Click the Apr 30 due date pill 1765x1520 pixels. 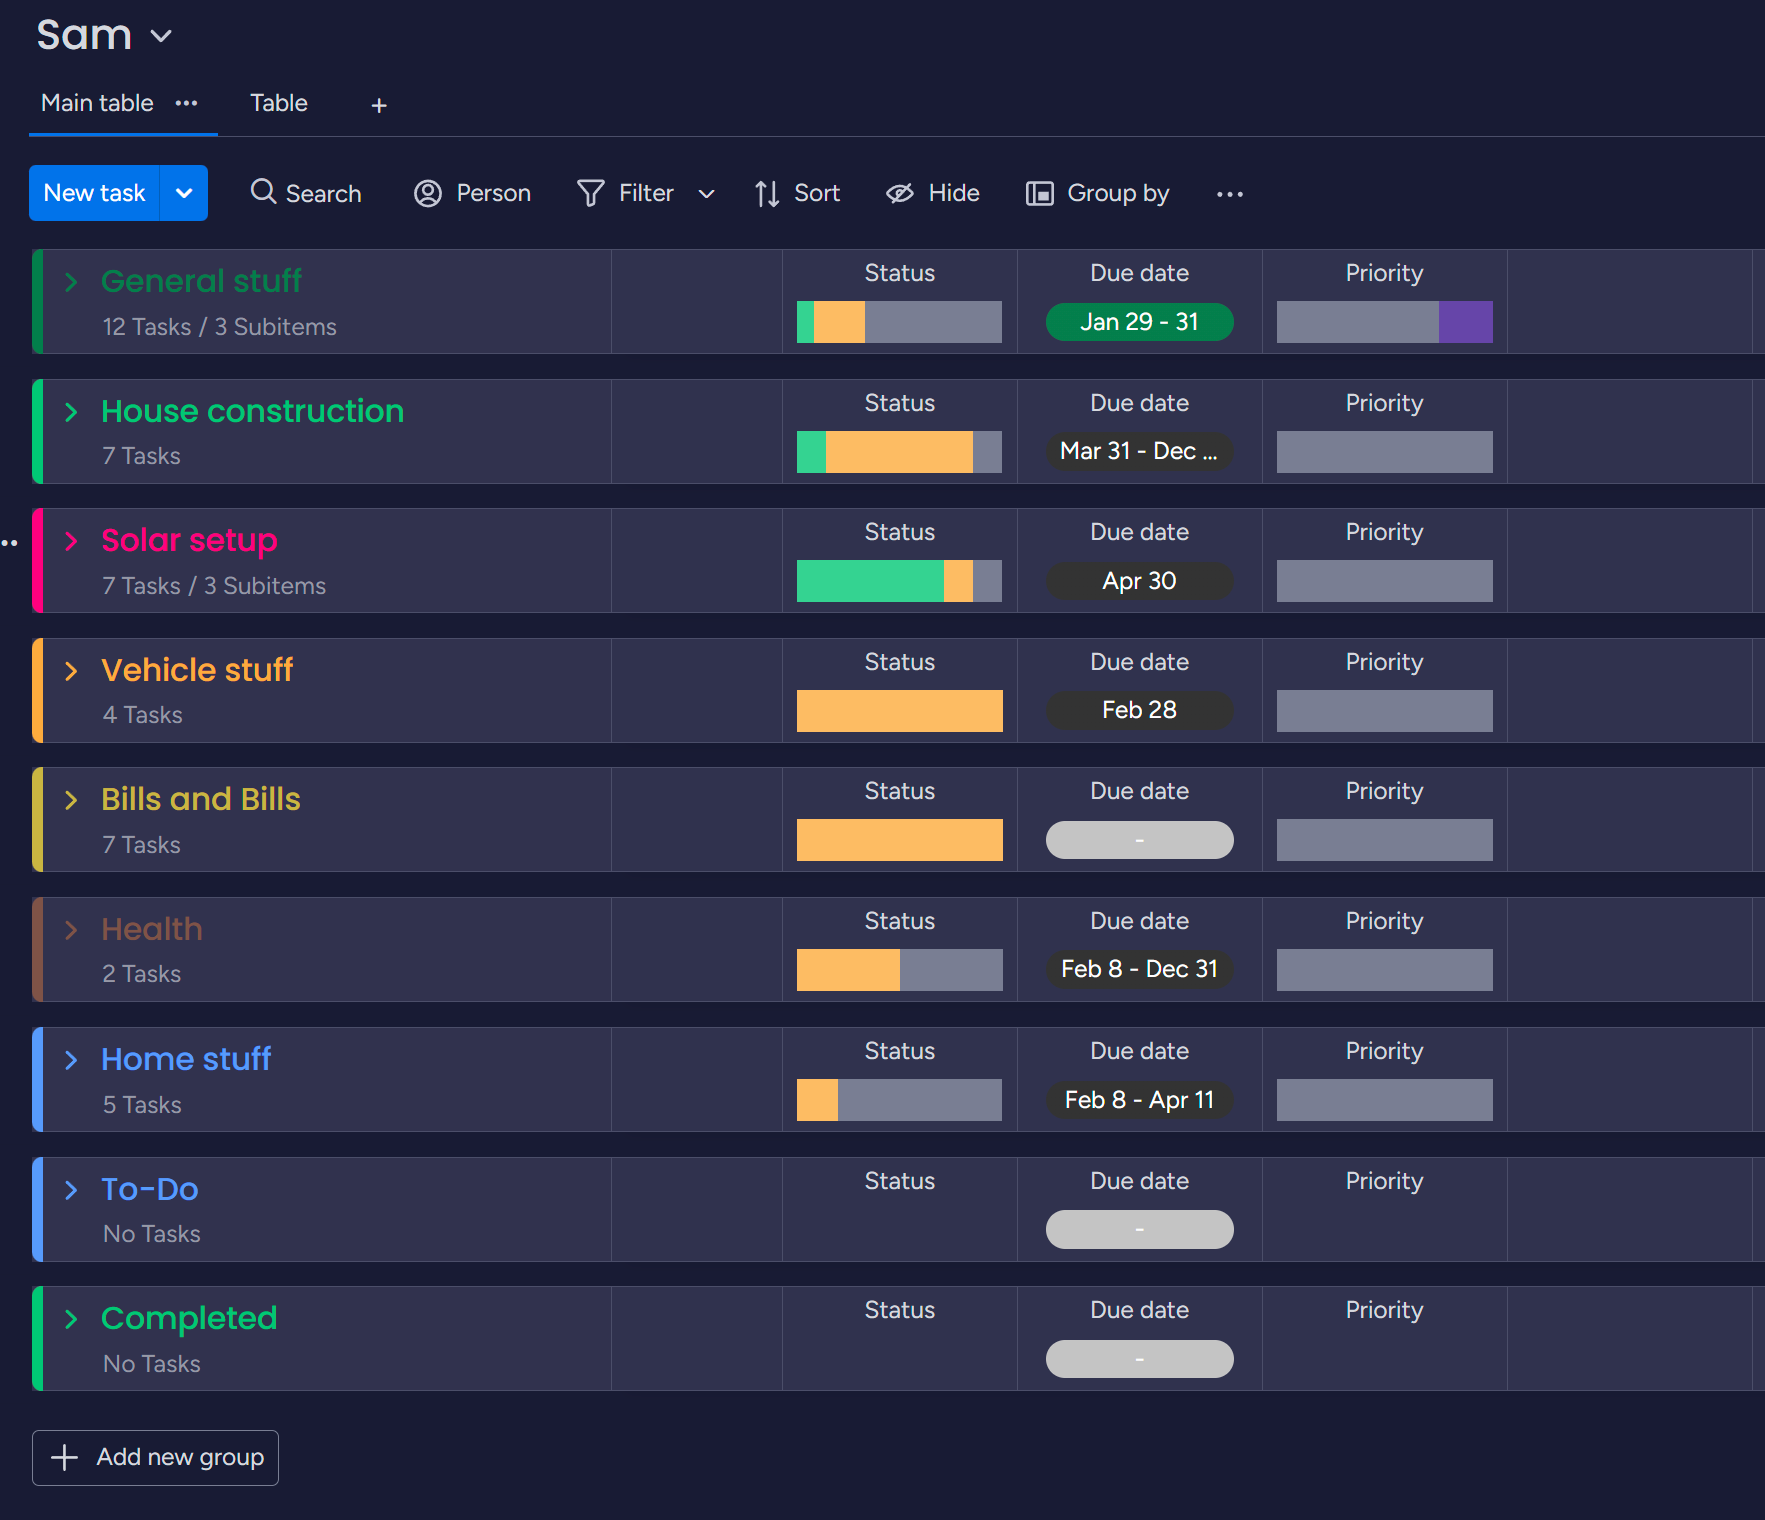coord(1139,581)
